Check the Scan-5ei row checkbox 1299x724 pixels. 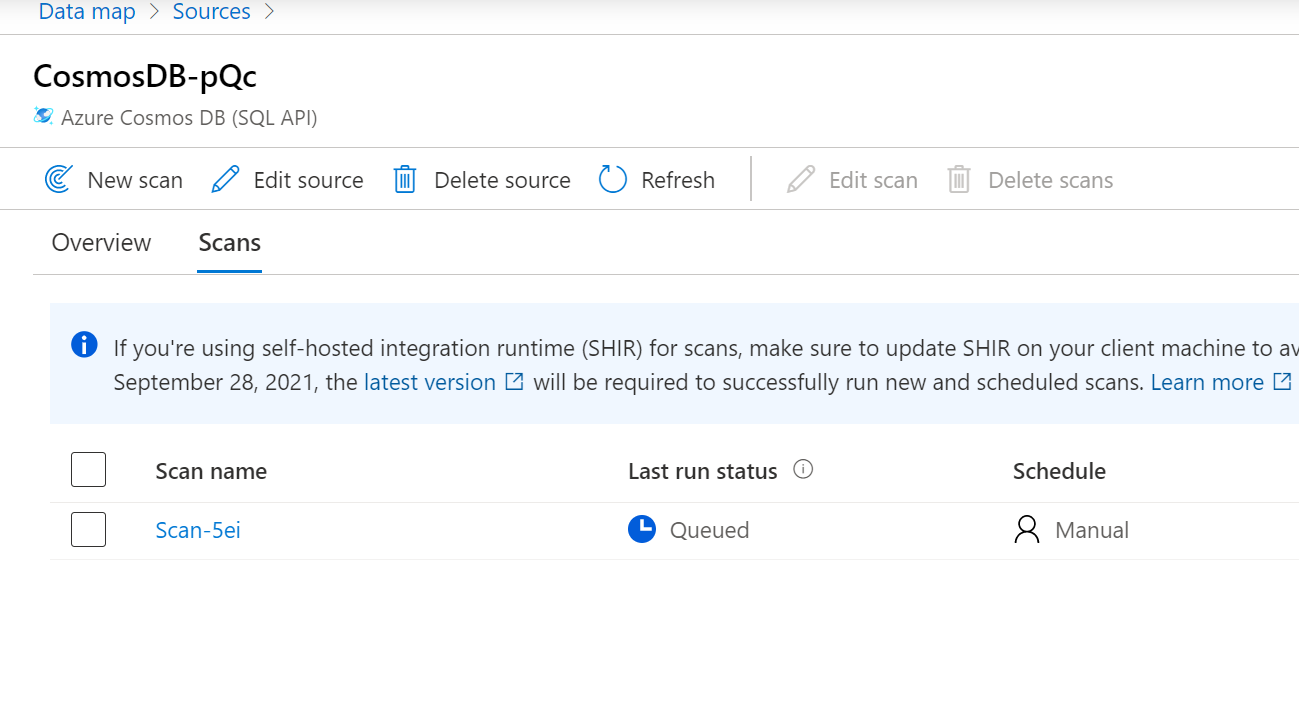tap(89, 529)
